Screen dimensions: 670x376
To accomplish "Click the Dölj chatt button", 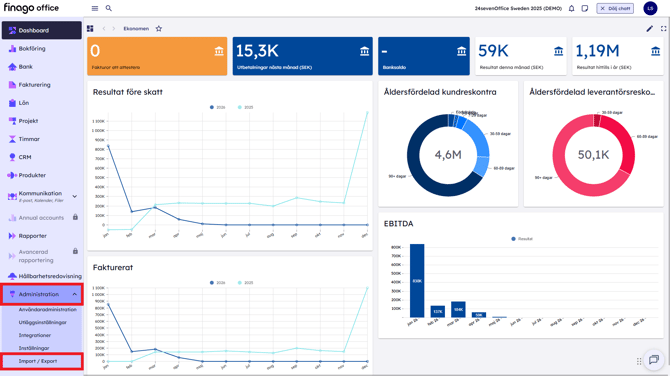I will click(615, 8).
